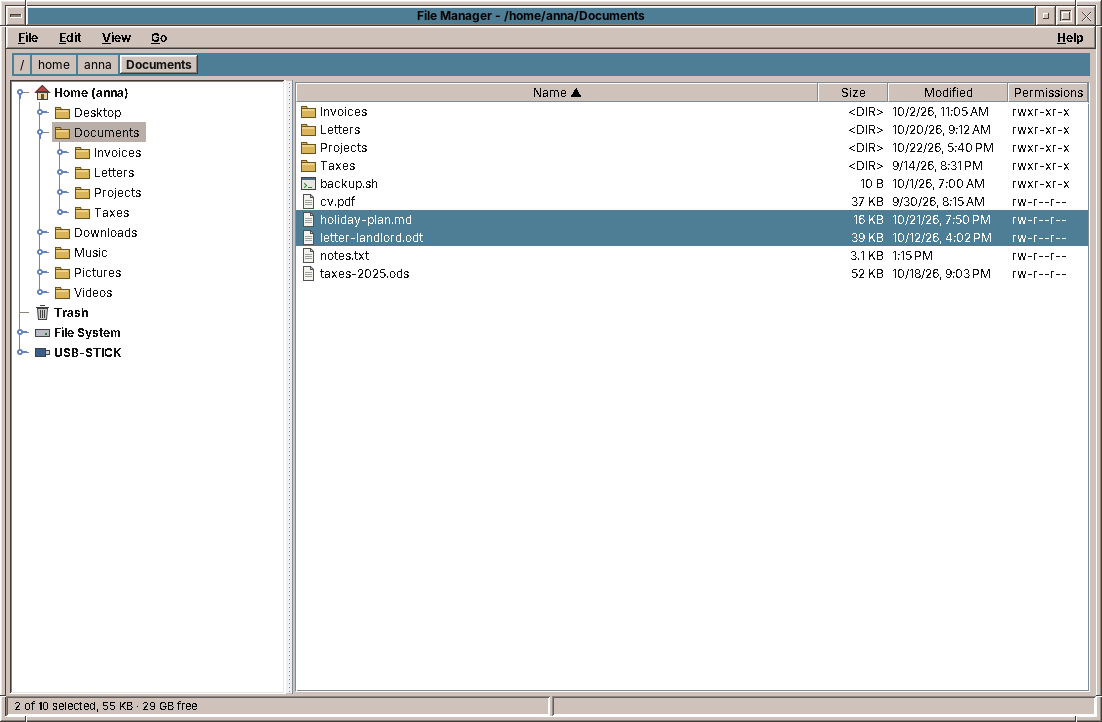Go to root slash path button

click(22, 65)
